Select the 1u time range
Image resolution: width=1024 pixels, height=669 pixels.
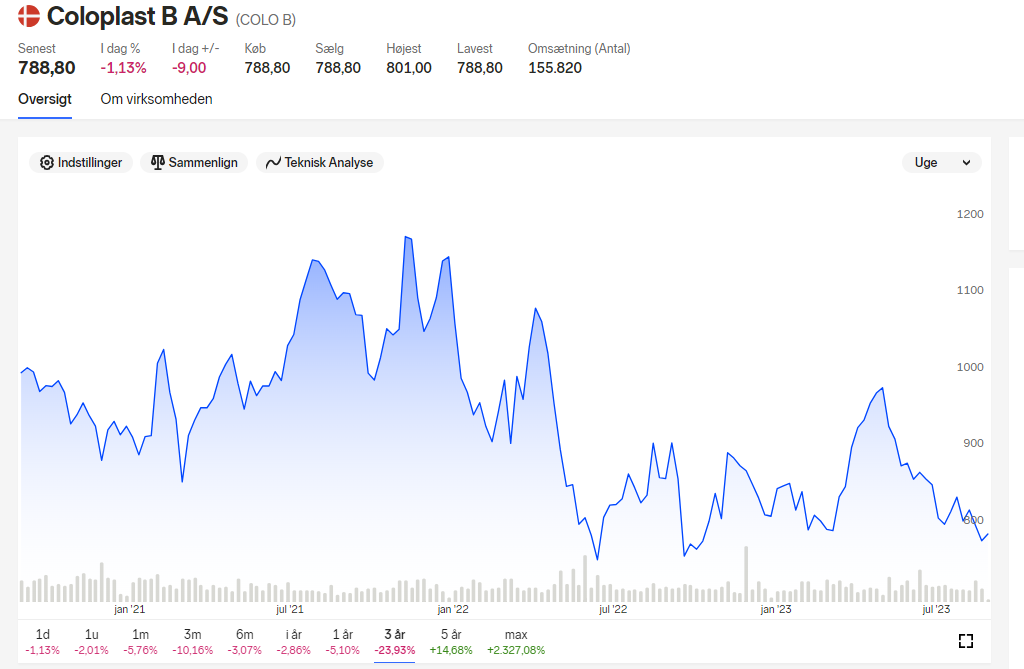click(x=91, y=642)
